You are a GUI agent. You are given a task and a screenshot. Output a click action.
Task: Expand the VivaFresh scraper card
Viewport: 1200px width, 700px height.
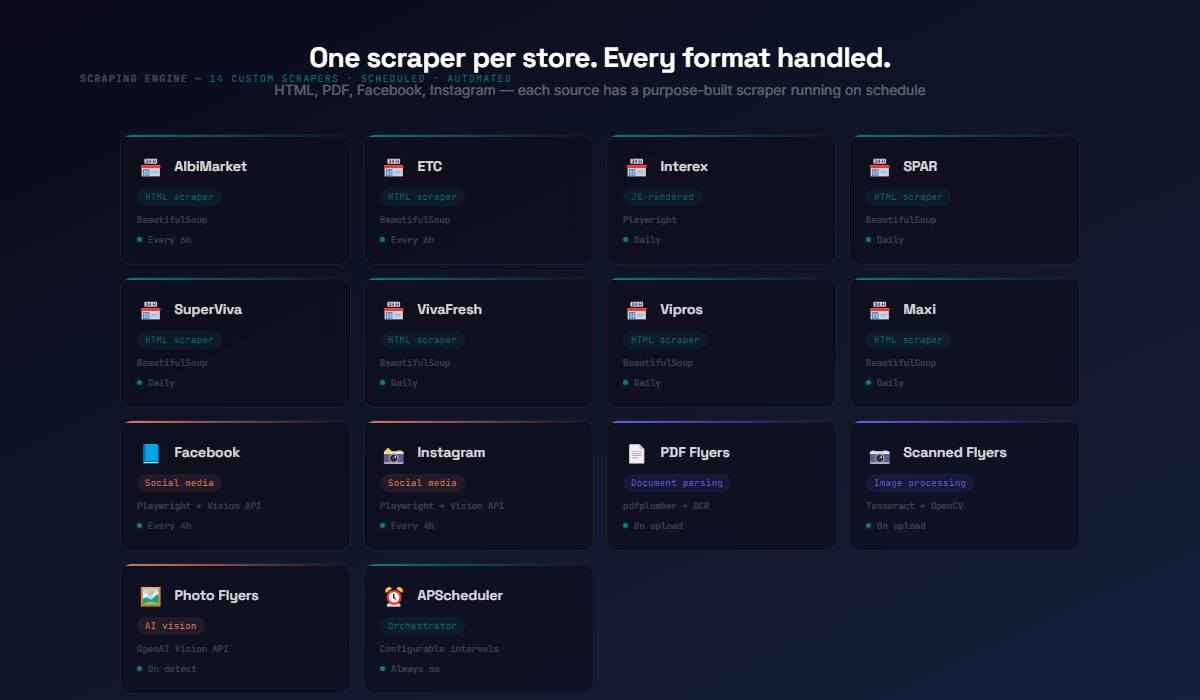click(478, 342)
